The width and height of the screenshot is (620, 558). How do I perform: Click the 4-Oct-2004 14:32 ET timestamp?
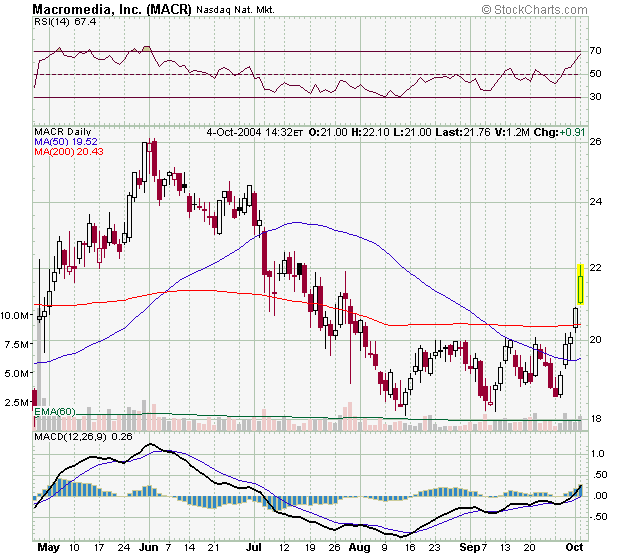click(x=255, y=132)
